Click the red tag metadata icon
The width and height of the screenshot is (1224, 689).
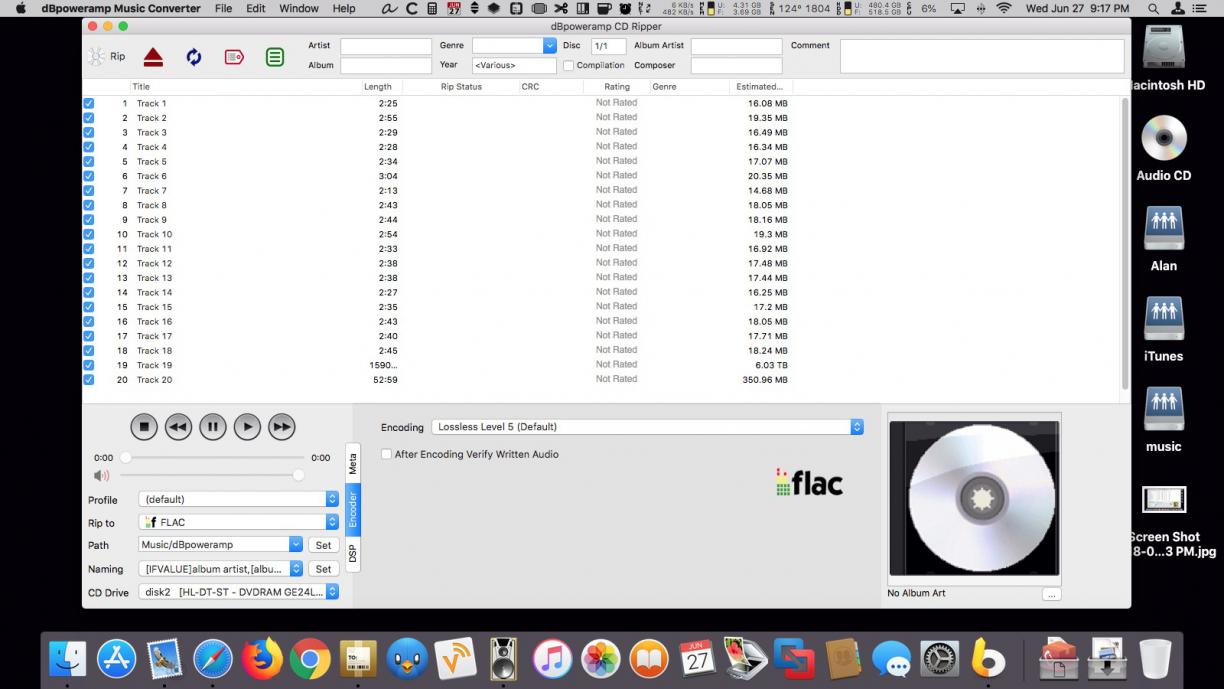point(234,57)
